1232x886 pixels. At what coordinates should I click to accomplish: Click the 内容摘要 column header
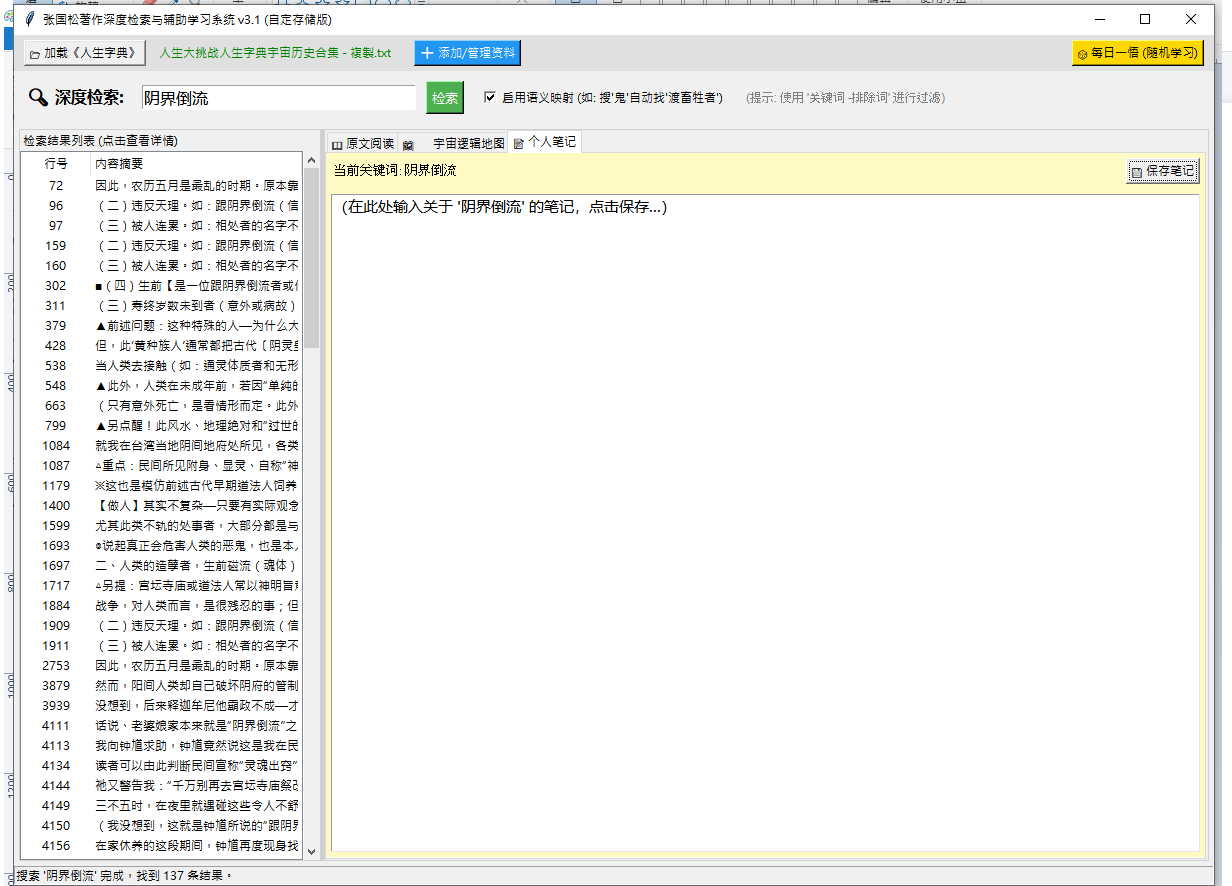195,163
